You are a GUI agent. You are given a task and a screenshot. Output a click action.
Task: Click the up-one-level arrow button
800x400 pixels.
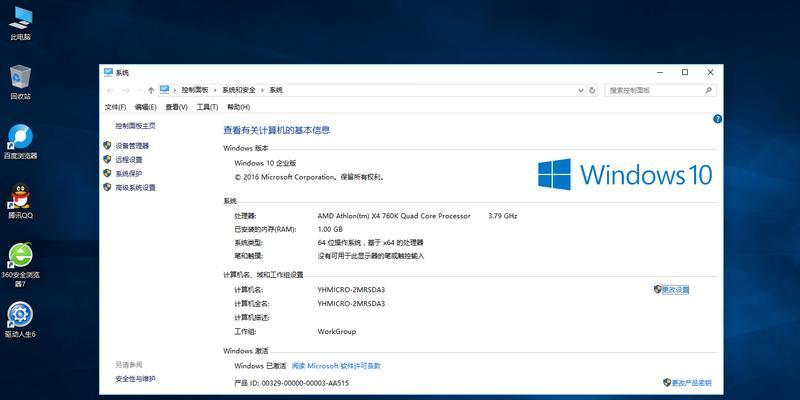151,90
